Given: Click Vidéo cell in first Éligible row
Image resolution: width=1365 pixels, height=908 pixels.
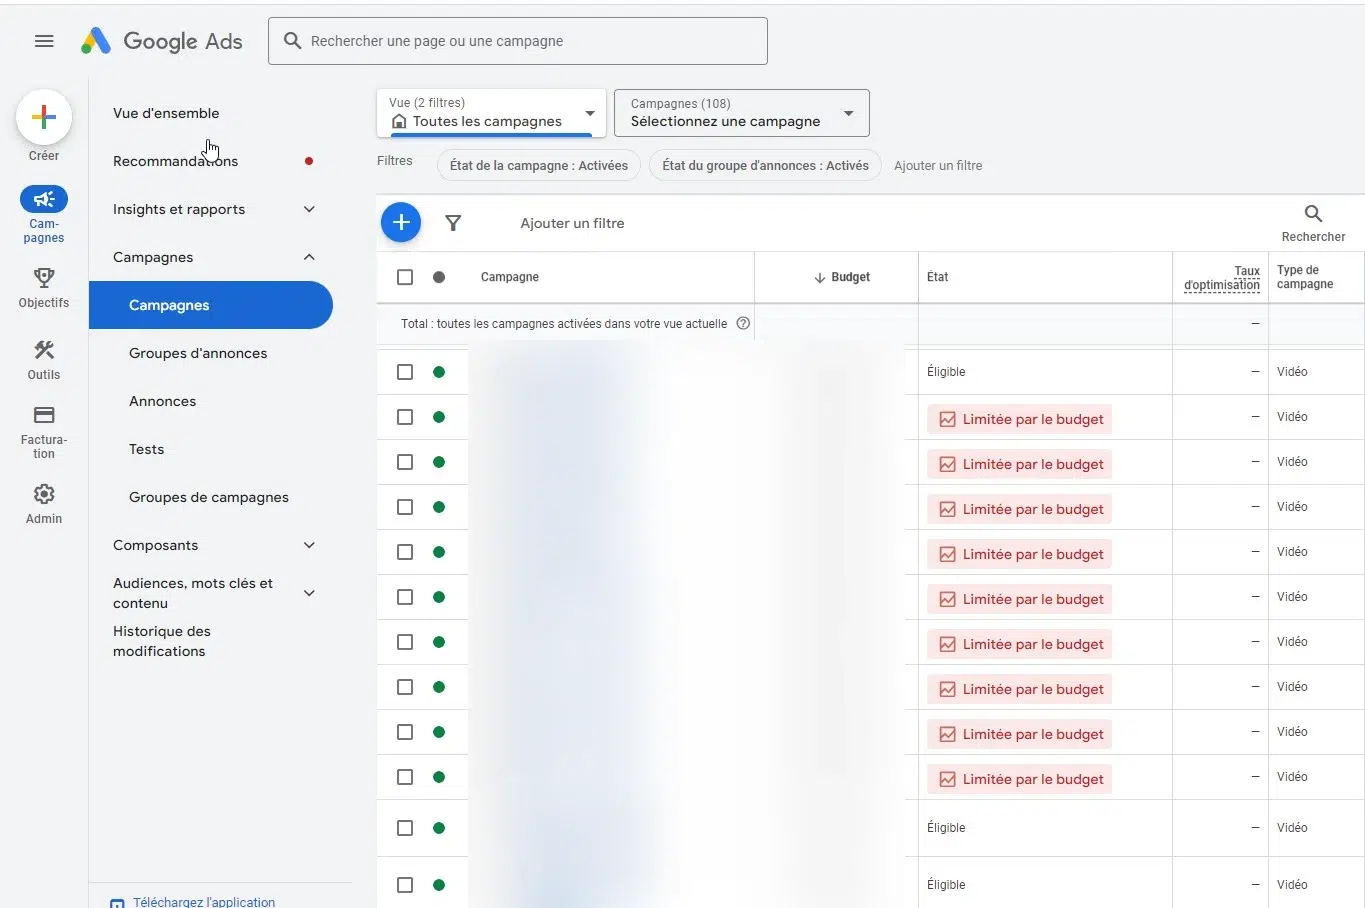Looking at the screenshot, I should click(1292, 372).
